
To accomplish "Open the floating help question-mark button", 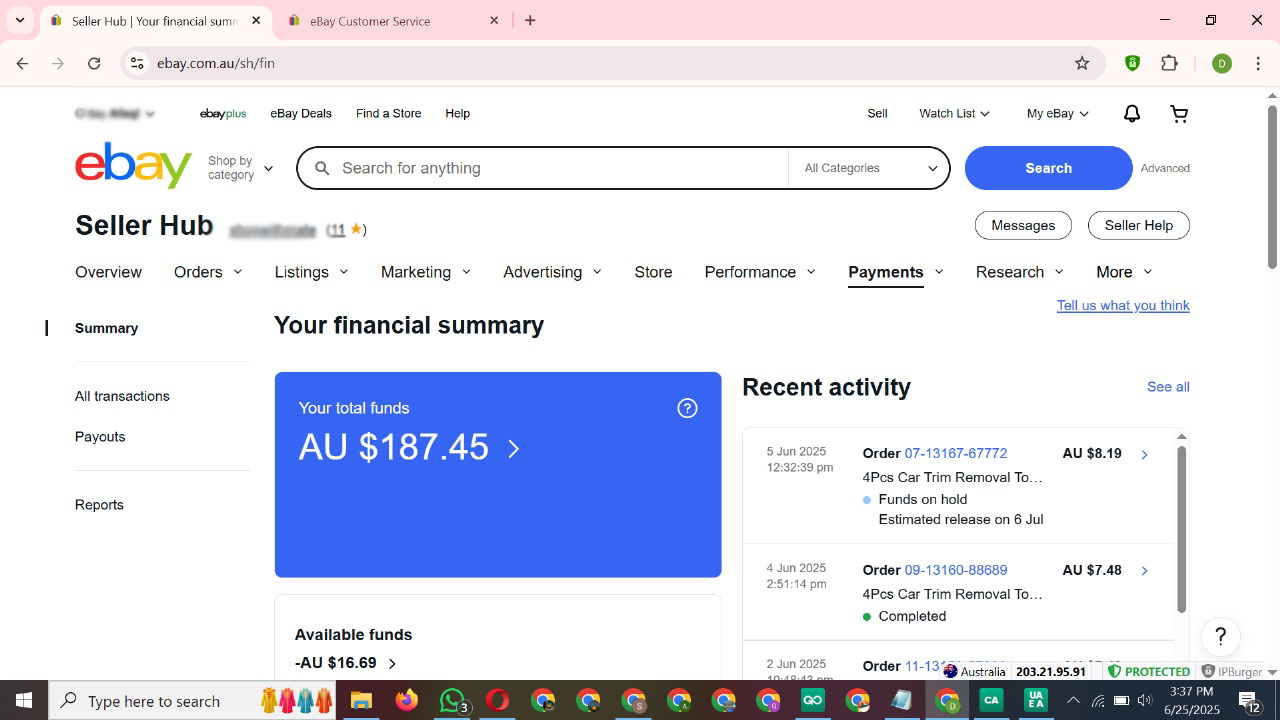I will [x=1220, y=637].
